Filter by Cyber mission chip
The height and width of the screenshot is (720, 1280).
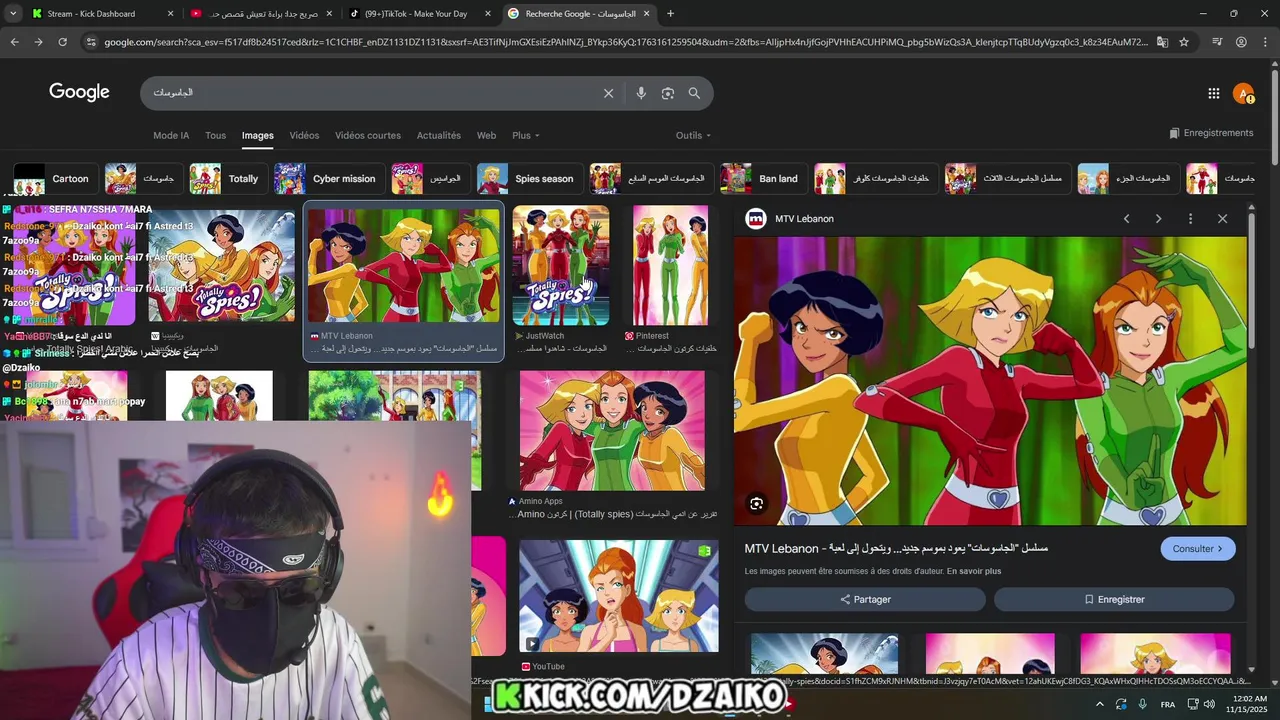coord(330,179)
